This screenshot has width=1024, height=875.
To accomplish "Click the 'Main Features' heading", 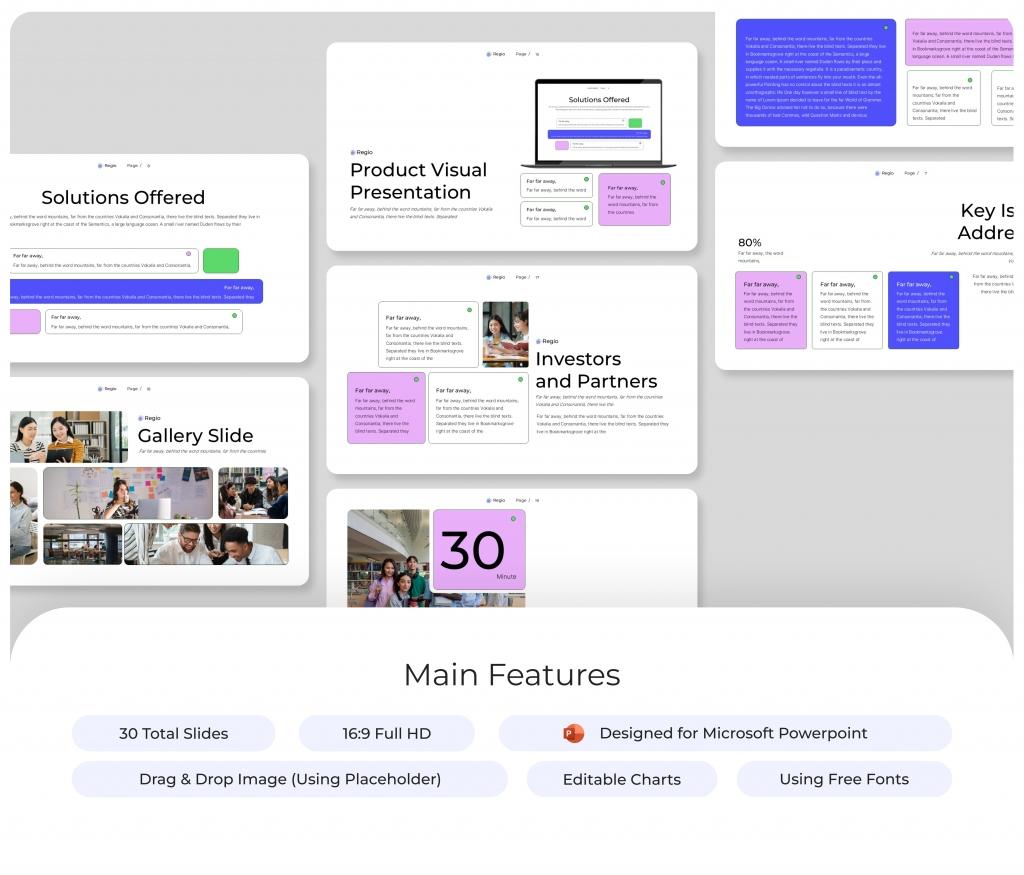I will tap(512, 675).
